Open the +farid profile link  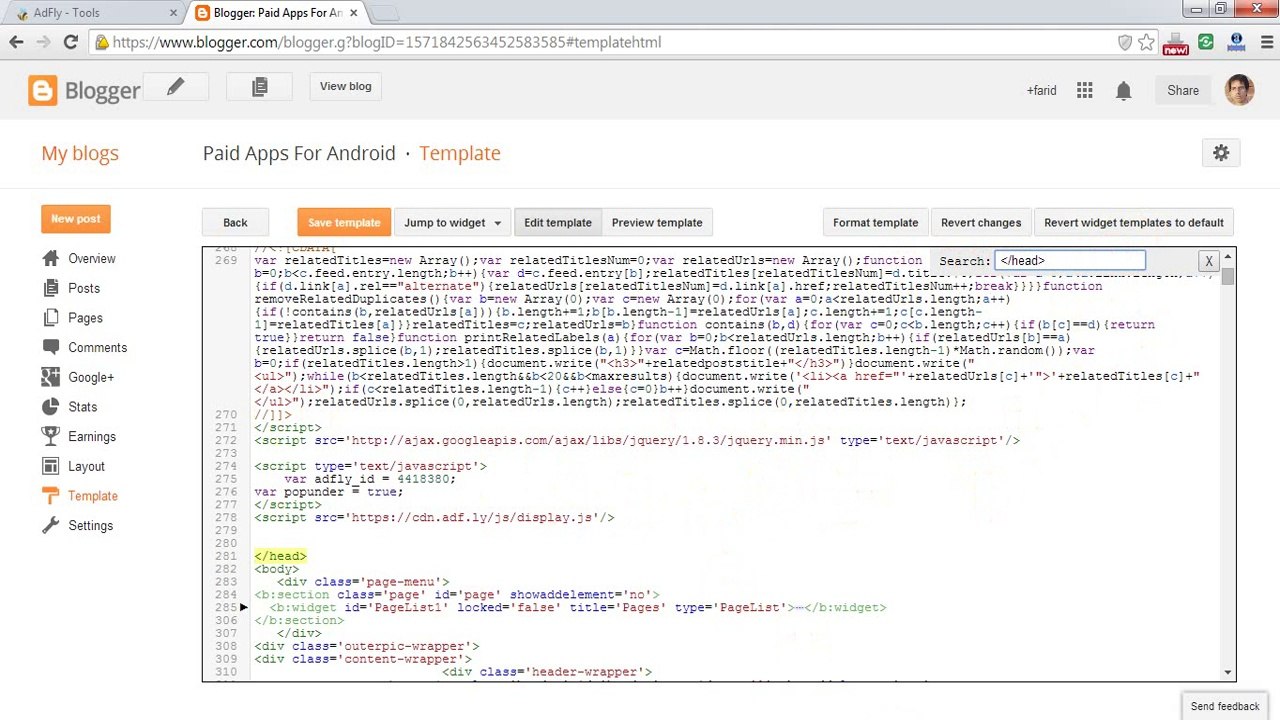click(1041, 90)
